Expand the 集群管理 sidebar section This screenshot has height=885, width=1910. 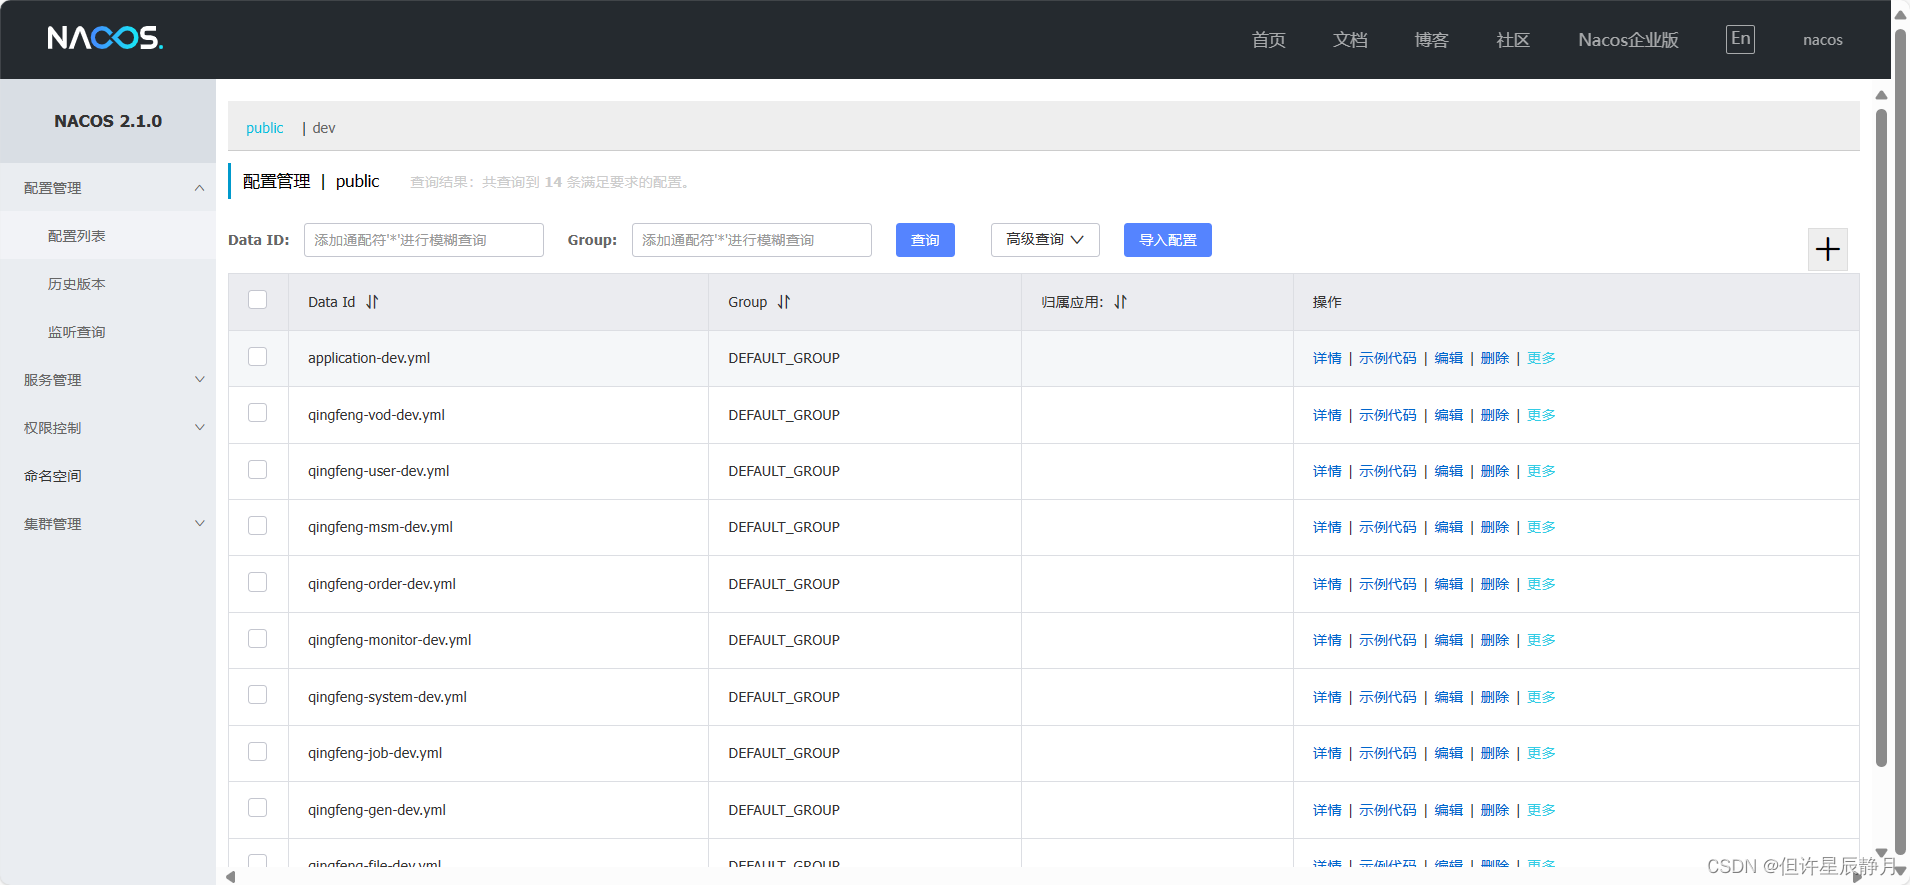click(x=108, y=524)
